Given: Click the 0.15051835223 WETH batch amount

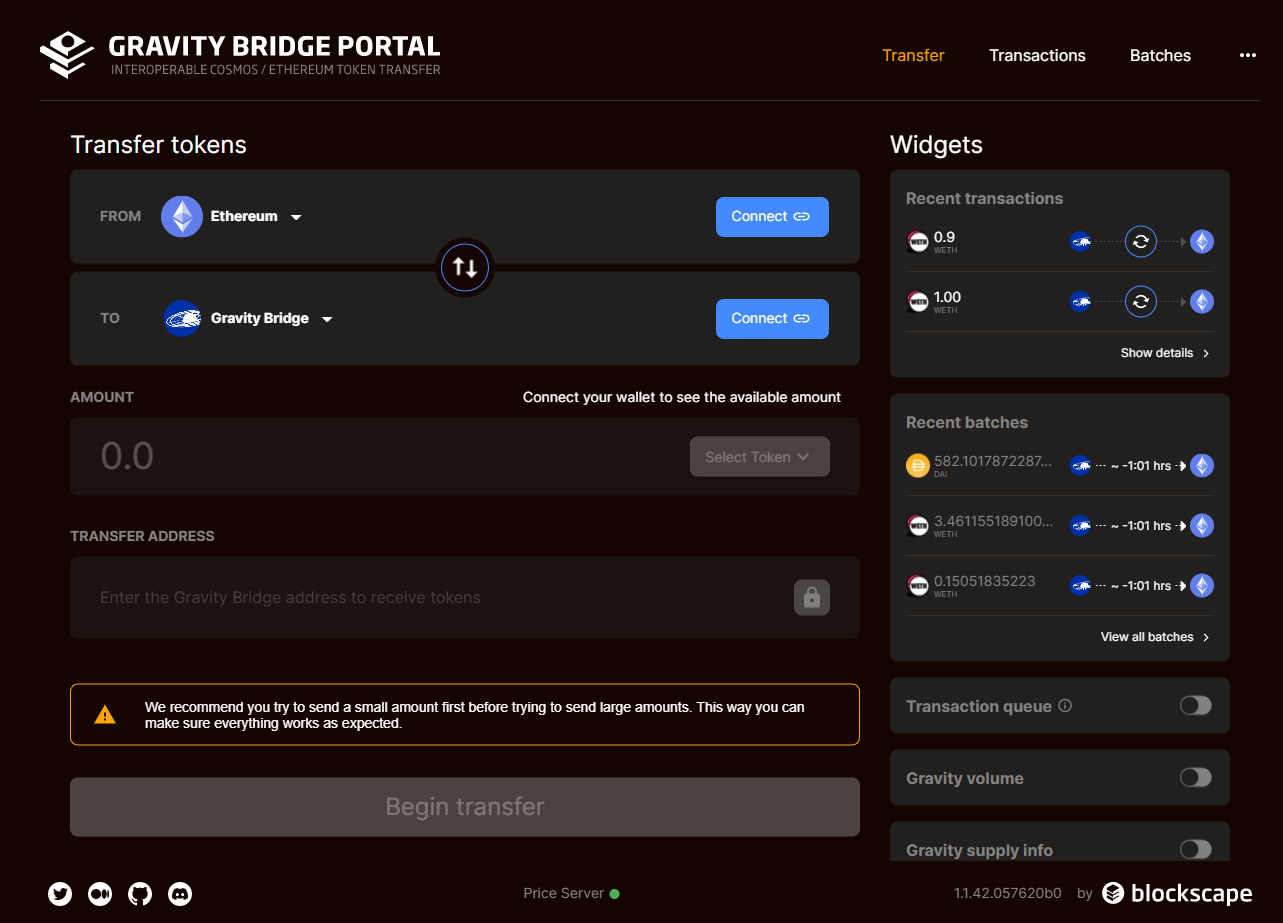Looking at the screenshot, I should (x=984, y=582).
